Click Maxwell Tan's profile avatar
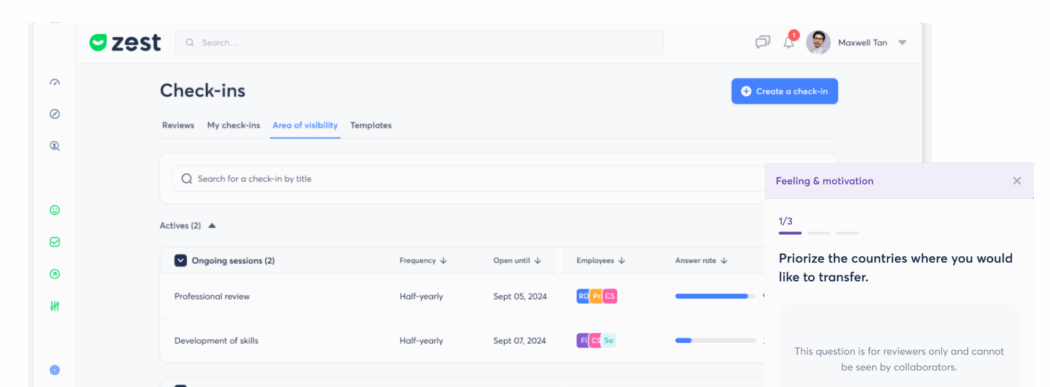This screenshot has height=387, width=1050. pyautogui.click(x=818, y=42)
